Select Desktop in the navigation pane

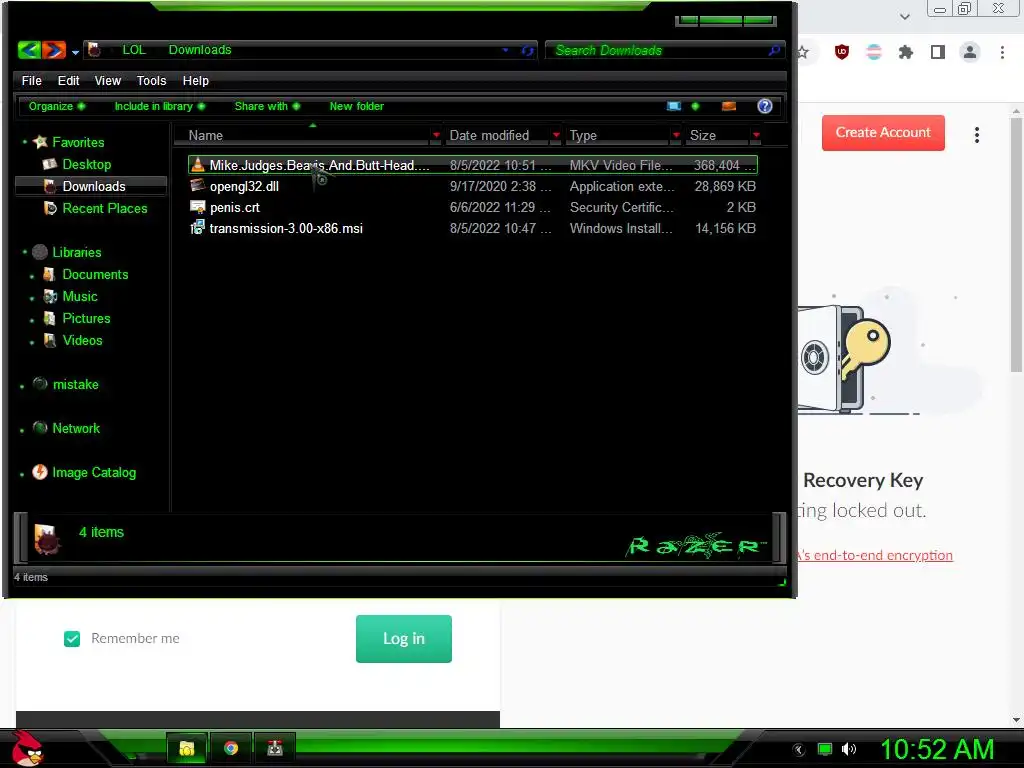86,164
